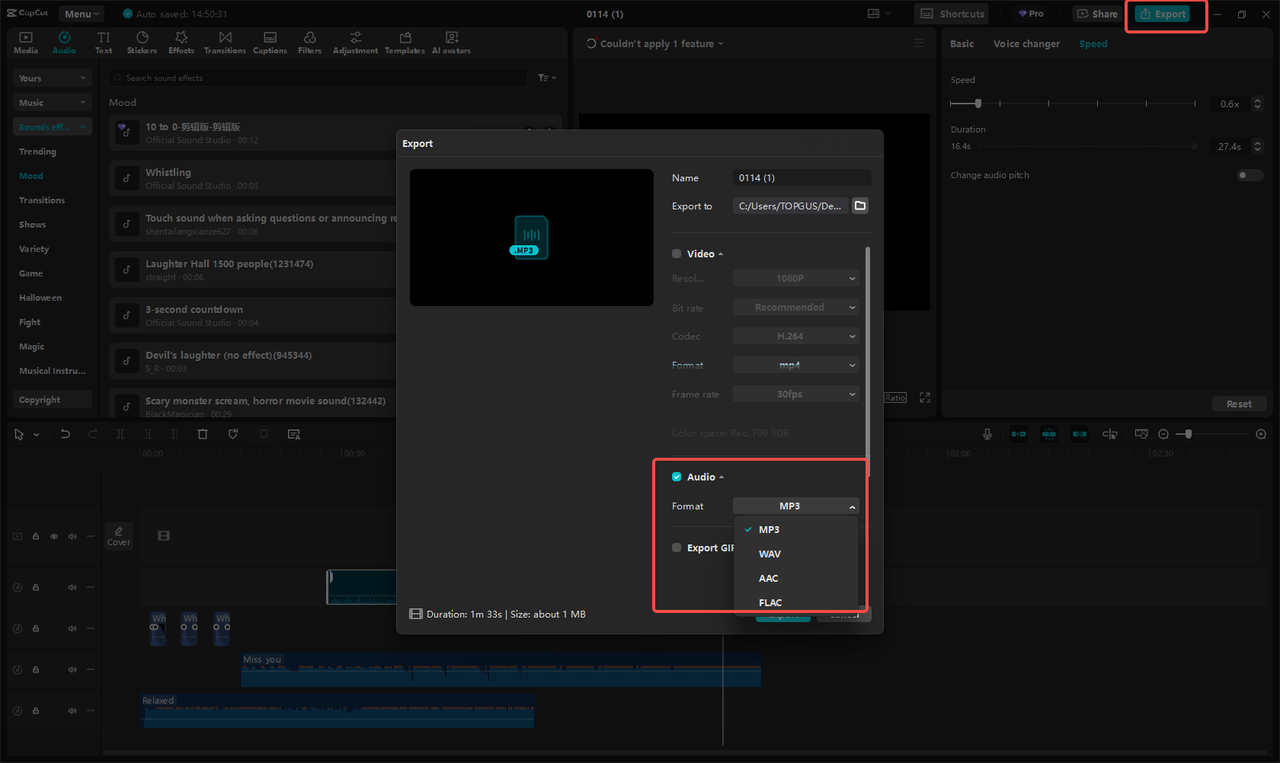The width and height of the screenshot is (1280, 763).
Task: Open the Media panel
Action: pos(25,41)
